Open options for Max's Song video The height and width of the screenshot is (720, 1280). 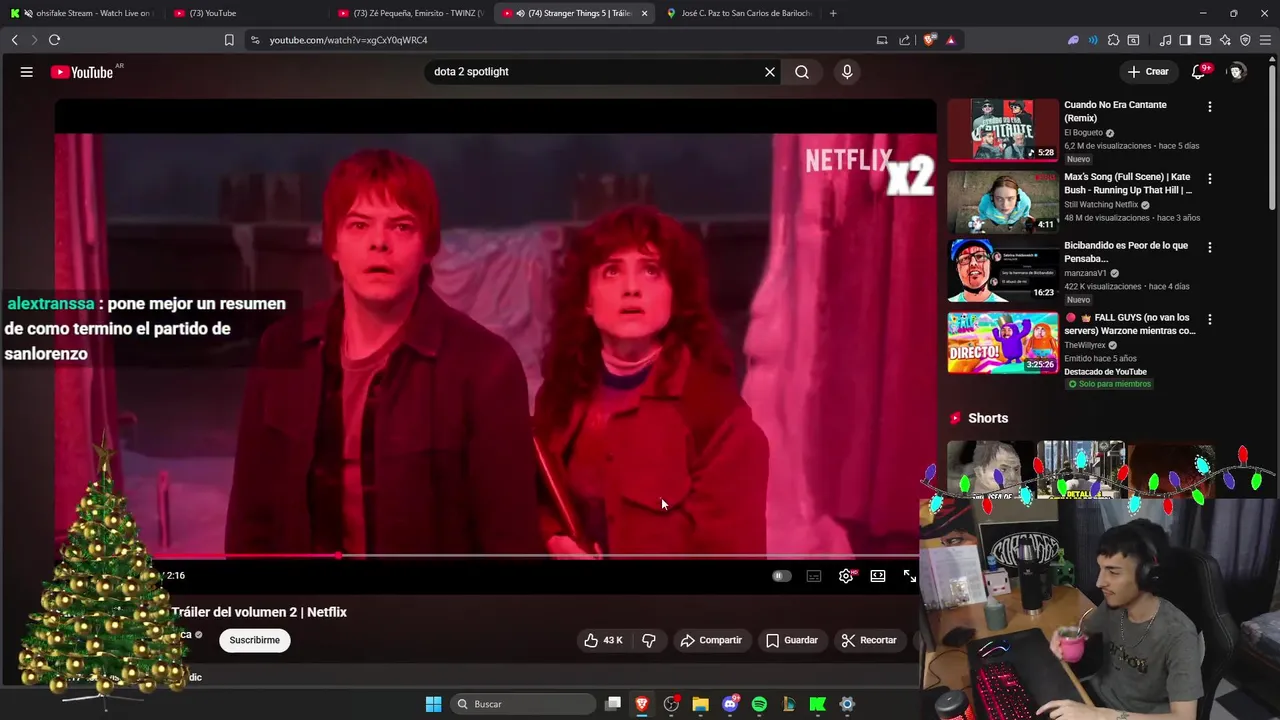point(1210,178)
